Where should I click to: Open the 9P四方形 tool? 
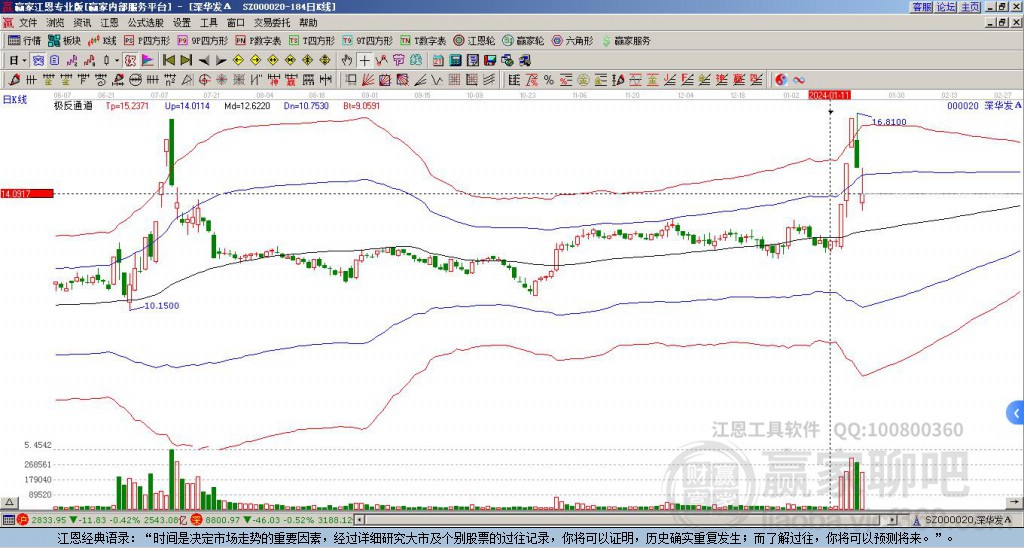202,40
